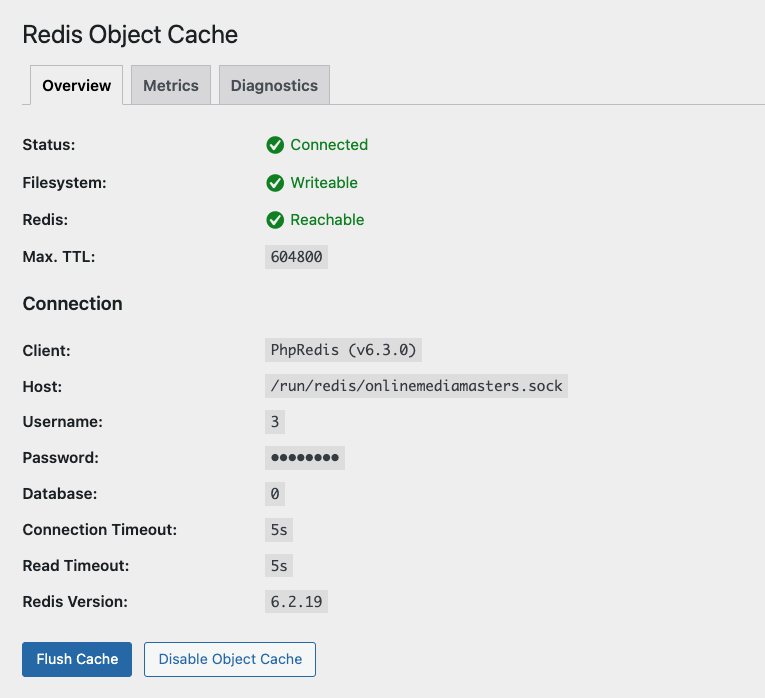
Task: Select the host socket path value
Action: pyautogui.click(x=416, y=386)
